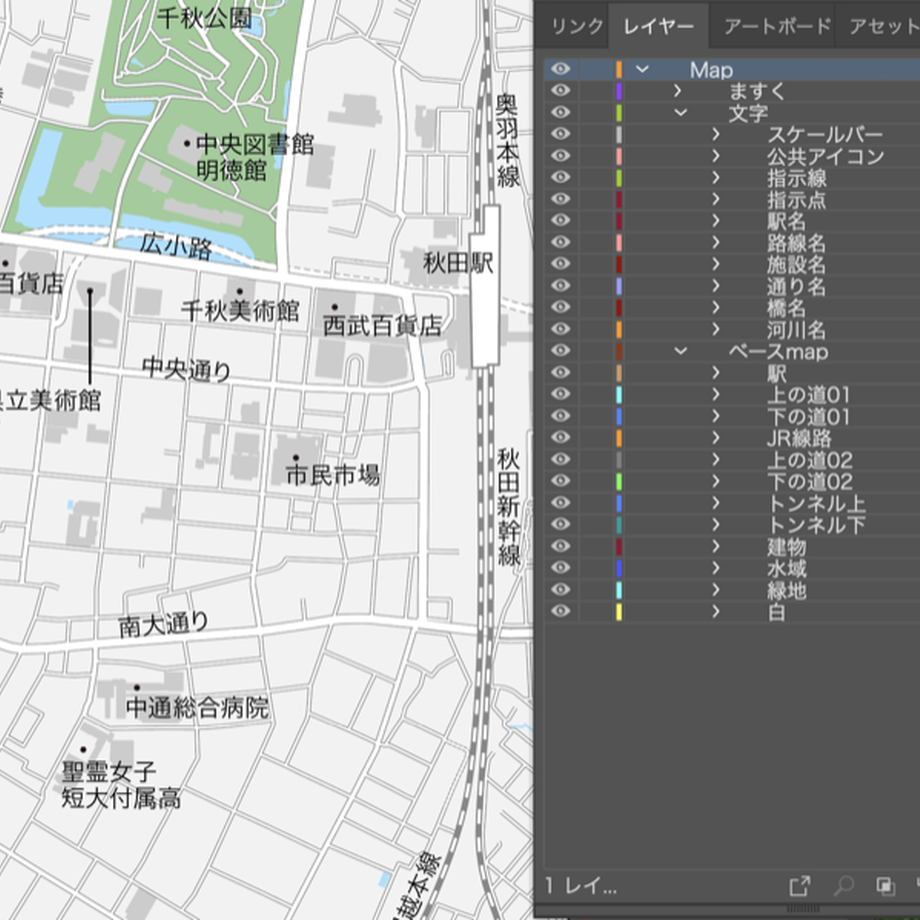920x920 pixels.
Task: Select the Map layer name
Action: pos(711,70)
